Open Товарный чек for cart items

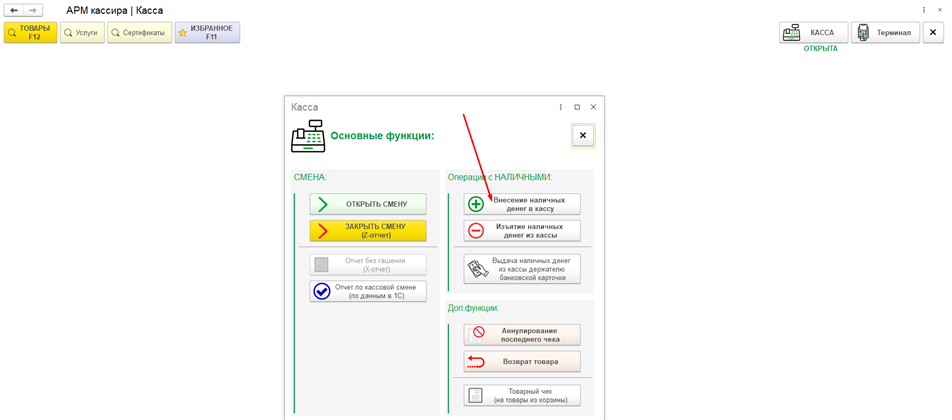522,396
